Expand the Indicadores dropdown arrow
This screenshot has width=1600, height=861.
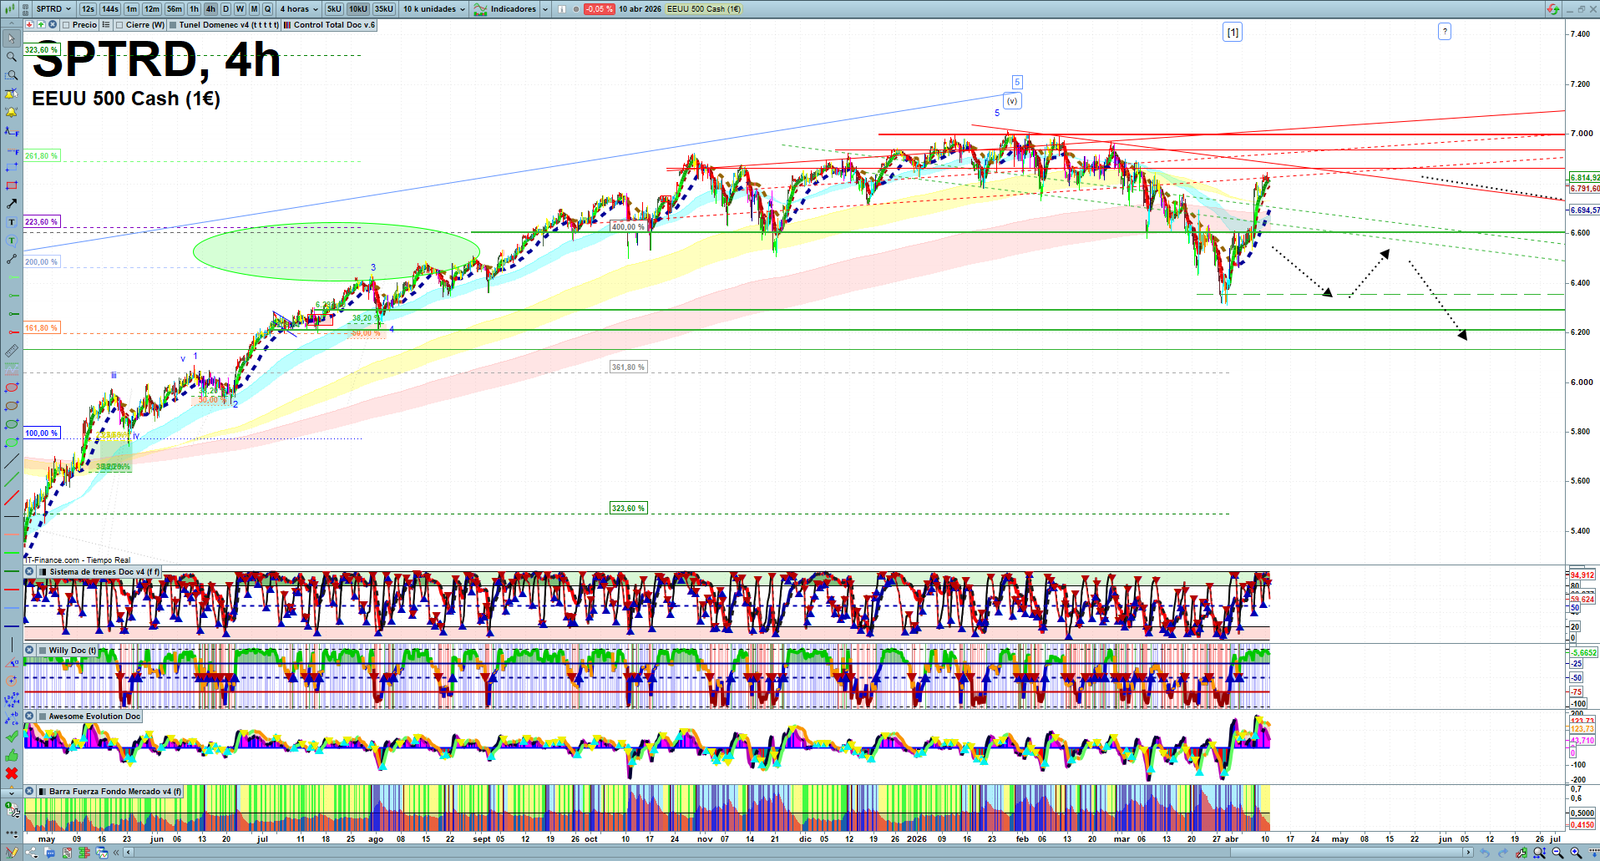[x=545, y=9]
